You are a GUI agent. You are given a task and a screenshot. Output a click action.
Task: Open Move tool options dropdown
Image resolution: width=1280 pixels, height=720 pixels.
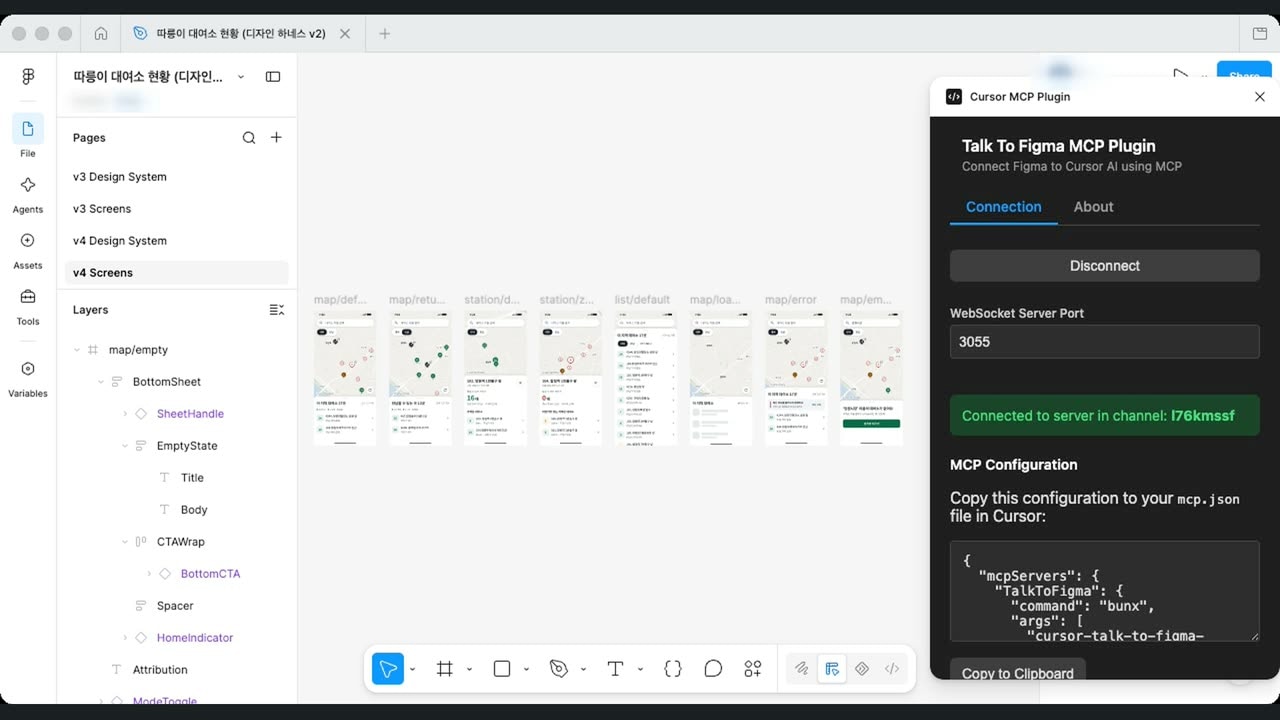pyautogui.click(x=412, y=669)
